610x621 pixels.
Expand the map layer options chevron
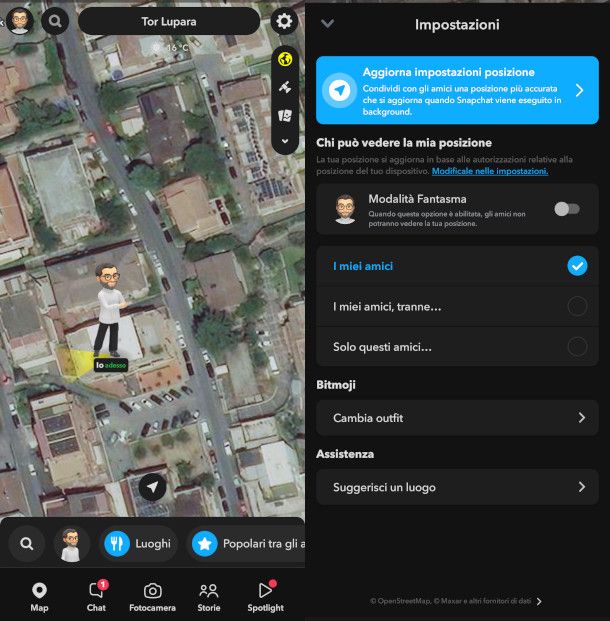pyautogui.click(x=285, y=141)
